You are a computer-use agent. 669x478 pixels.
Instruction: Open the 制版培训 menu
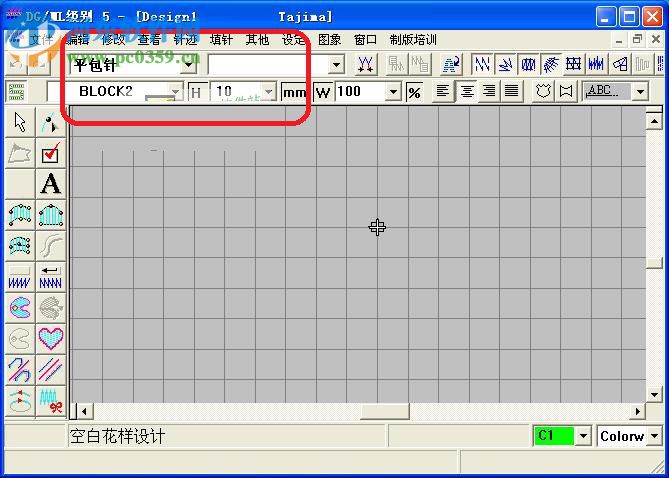click(413, 39)
